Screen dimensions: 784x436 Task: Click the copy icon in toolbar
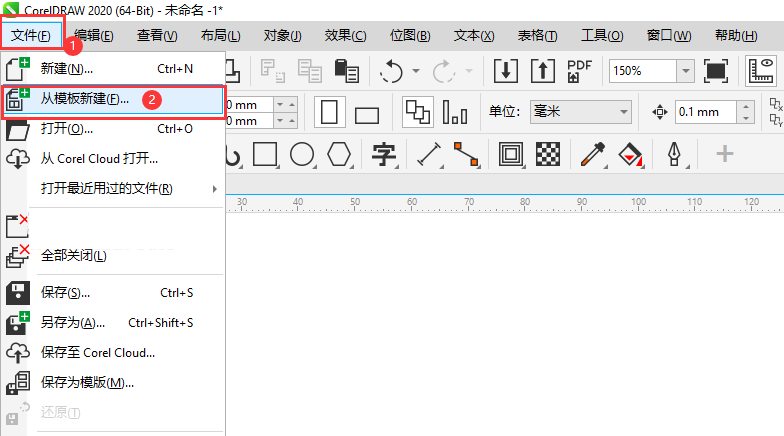point(310,70)
